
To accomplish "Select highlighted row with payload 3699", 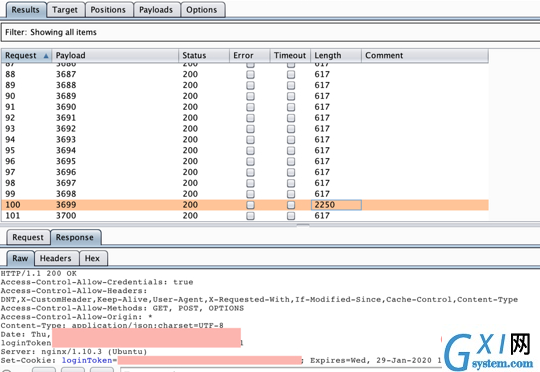I will [x=245, y=205].
